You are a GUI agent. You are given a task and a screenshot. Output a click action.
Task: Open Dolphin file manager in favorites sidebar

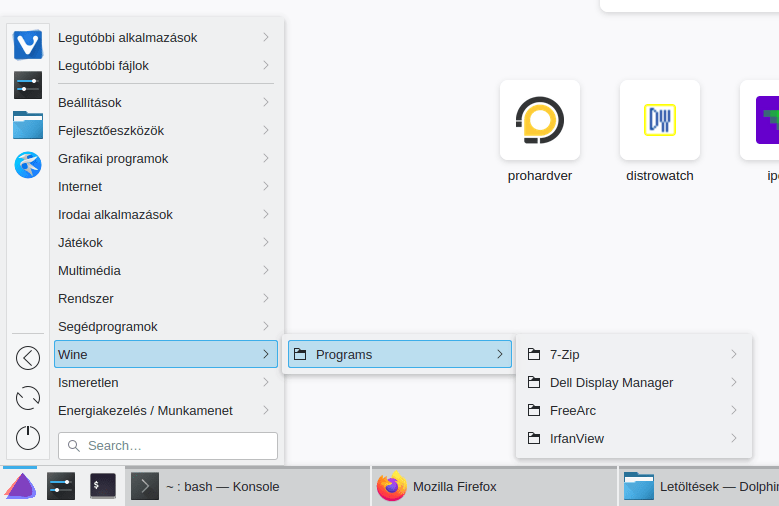(x=28, y=125)
